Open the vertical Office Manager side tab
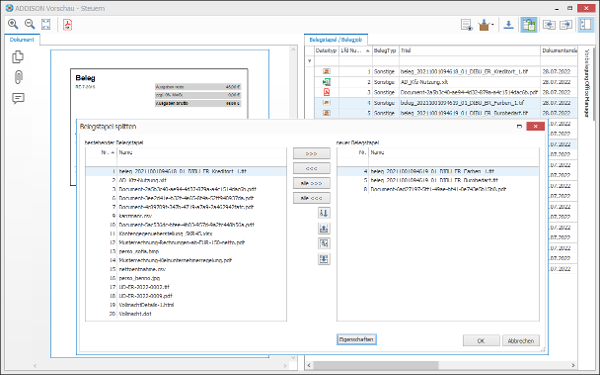Viewport: 600px width, 375px height. 587,83
